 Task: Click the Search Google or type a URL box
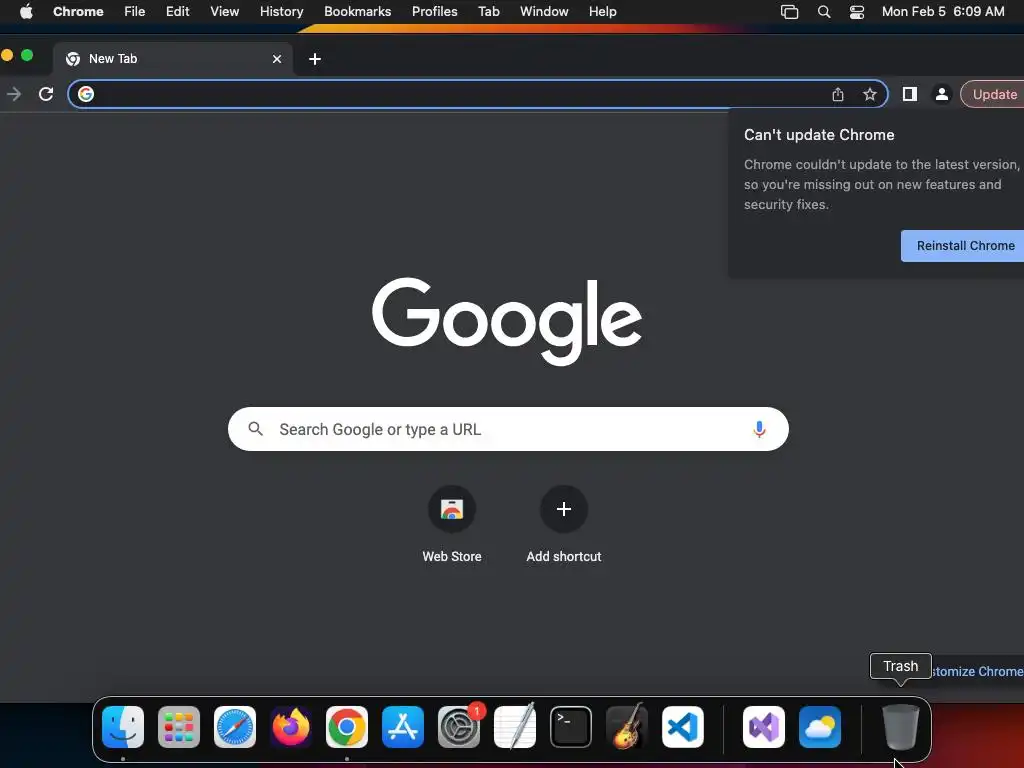pyautogui.click(x=508, y=429)
